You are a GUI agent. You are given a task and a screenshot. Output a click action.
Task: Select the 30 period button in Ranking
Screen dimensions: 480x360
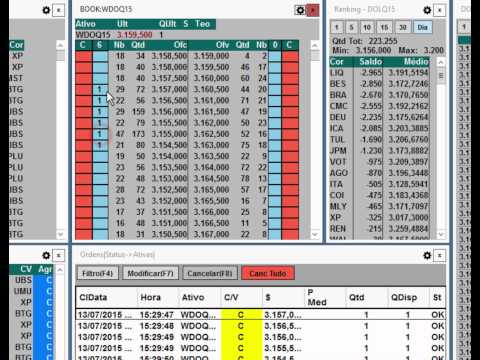click(403, 27)
